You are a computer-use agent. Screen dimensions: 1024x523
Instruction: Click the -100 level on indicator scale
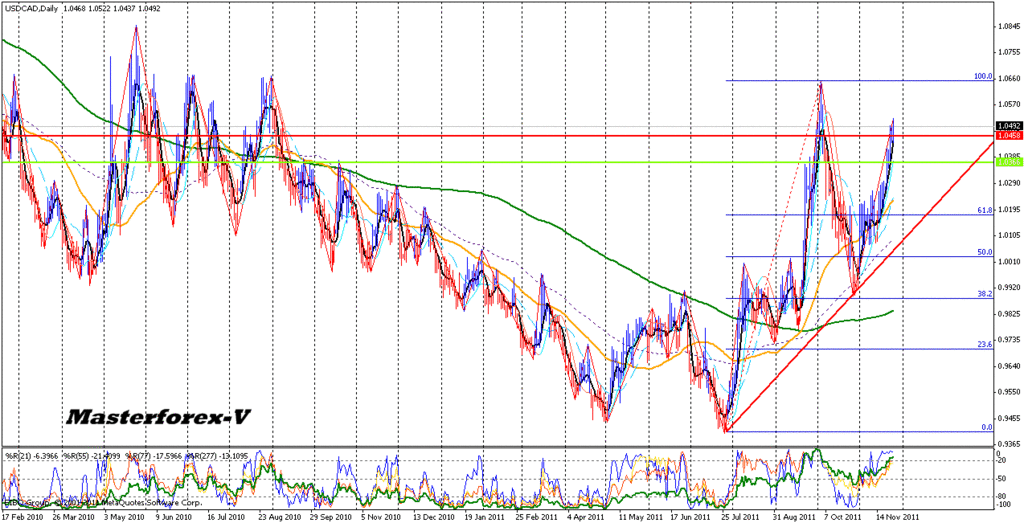pos(1004,505)
